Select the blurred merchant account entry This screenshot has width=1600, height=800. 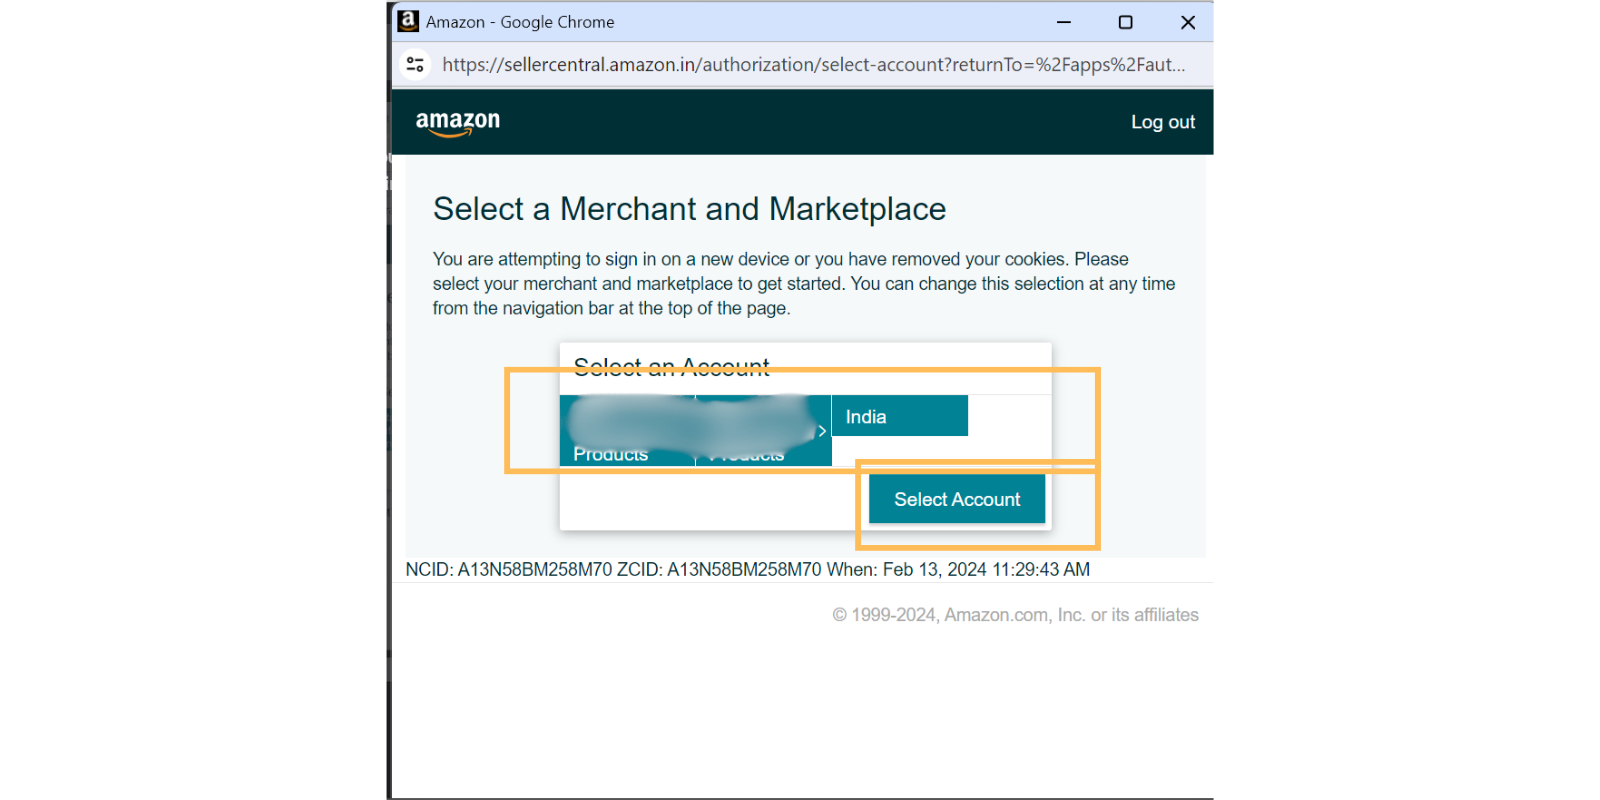[695, 430]
